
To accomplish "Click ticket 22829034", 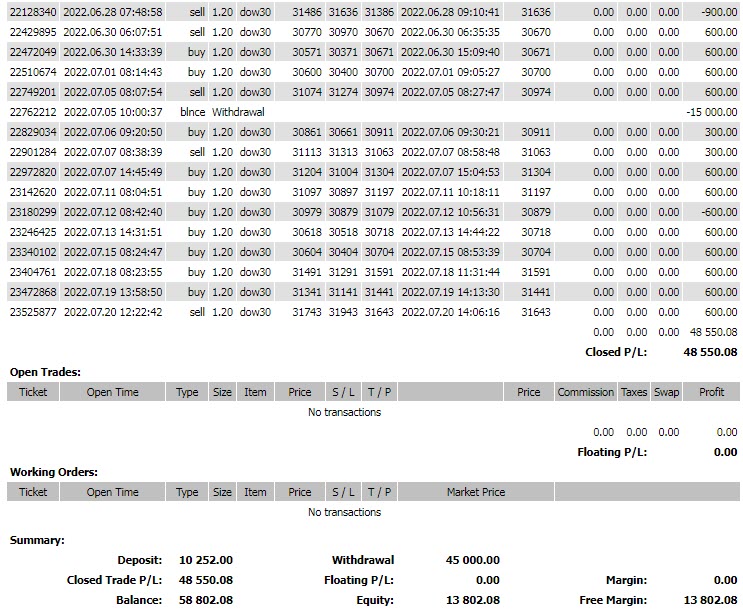I will 33,132.
